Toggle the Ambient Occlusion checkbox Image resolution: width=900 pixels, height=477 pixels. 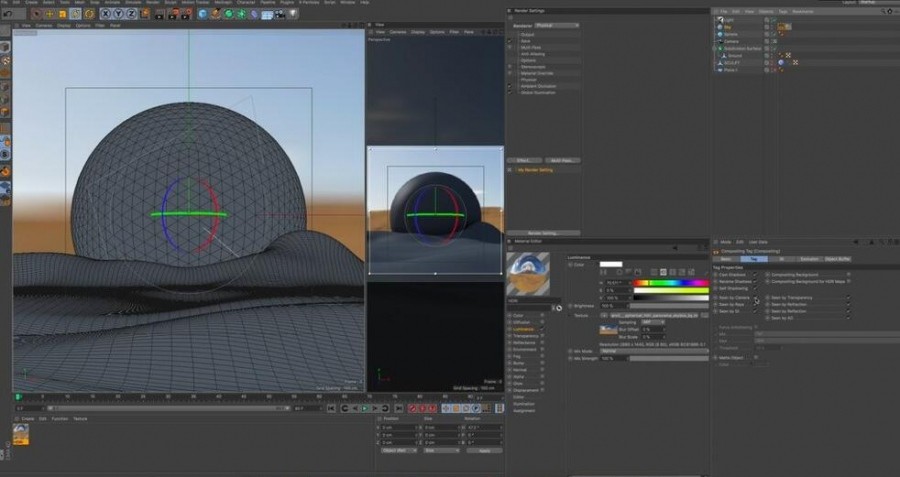point(510,86)
